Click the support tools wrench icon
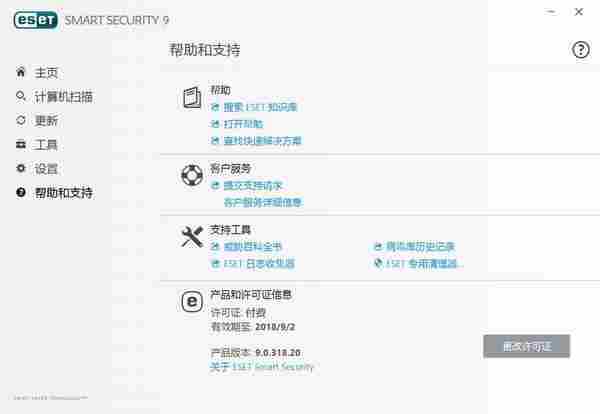The image size is (600, 414). click(x=192, y=237)
